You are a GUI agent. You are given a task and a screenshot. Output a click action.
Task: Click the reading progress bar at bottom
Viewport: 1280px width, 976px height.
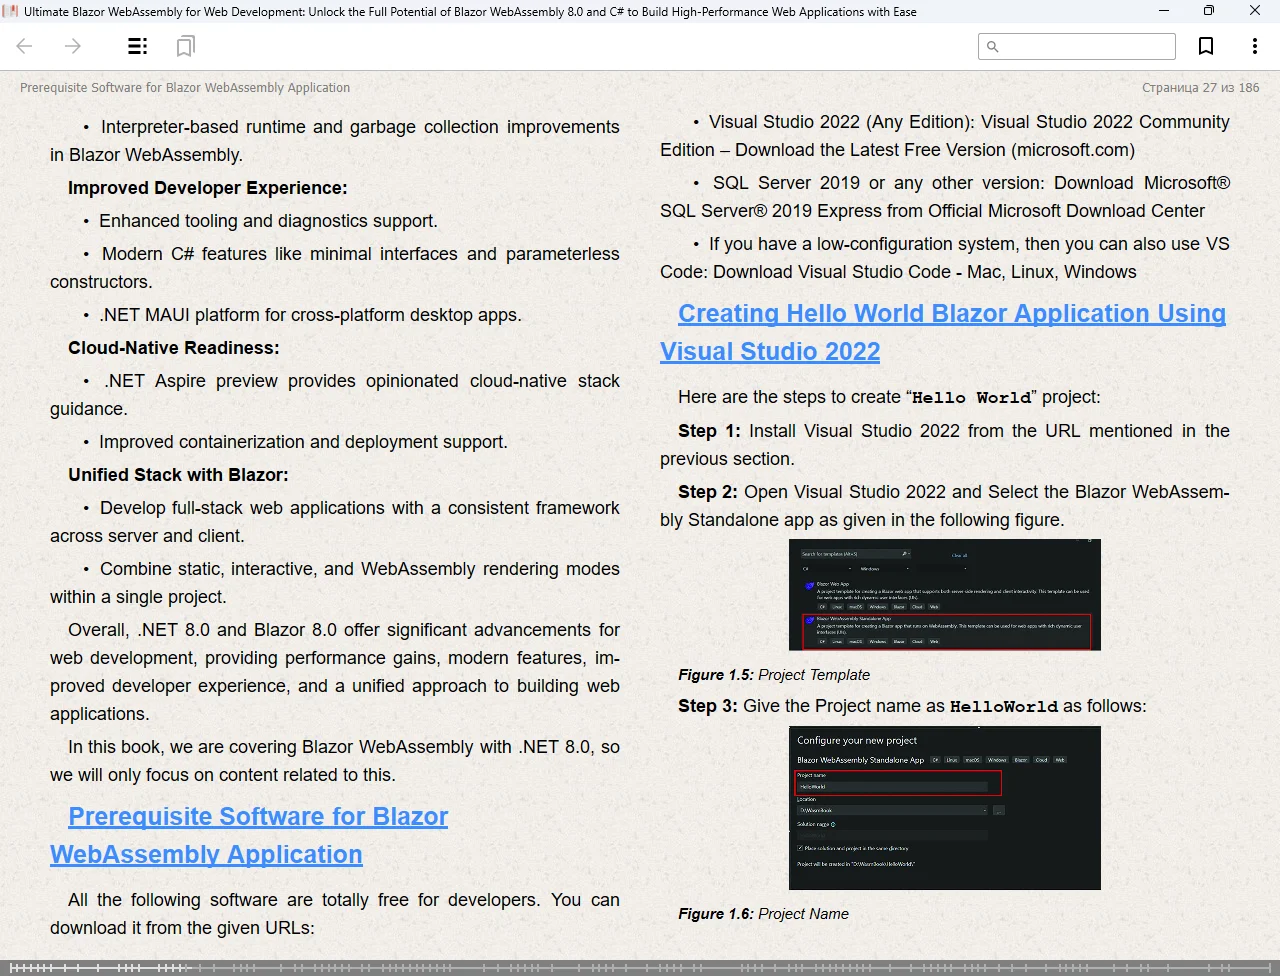[x=640, y=967]
